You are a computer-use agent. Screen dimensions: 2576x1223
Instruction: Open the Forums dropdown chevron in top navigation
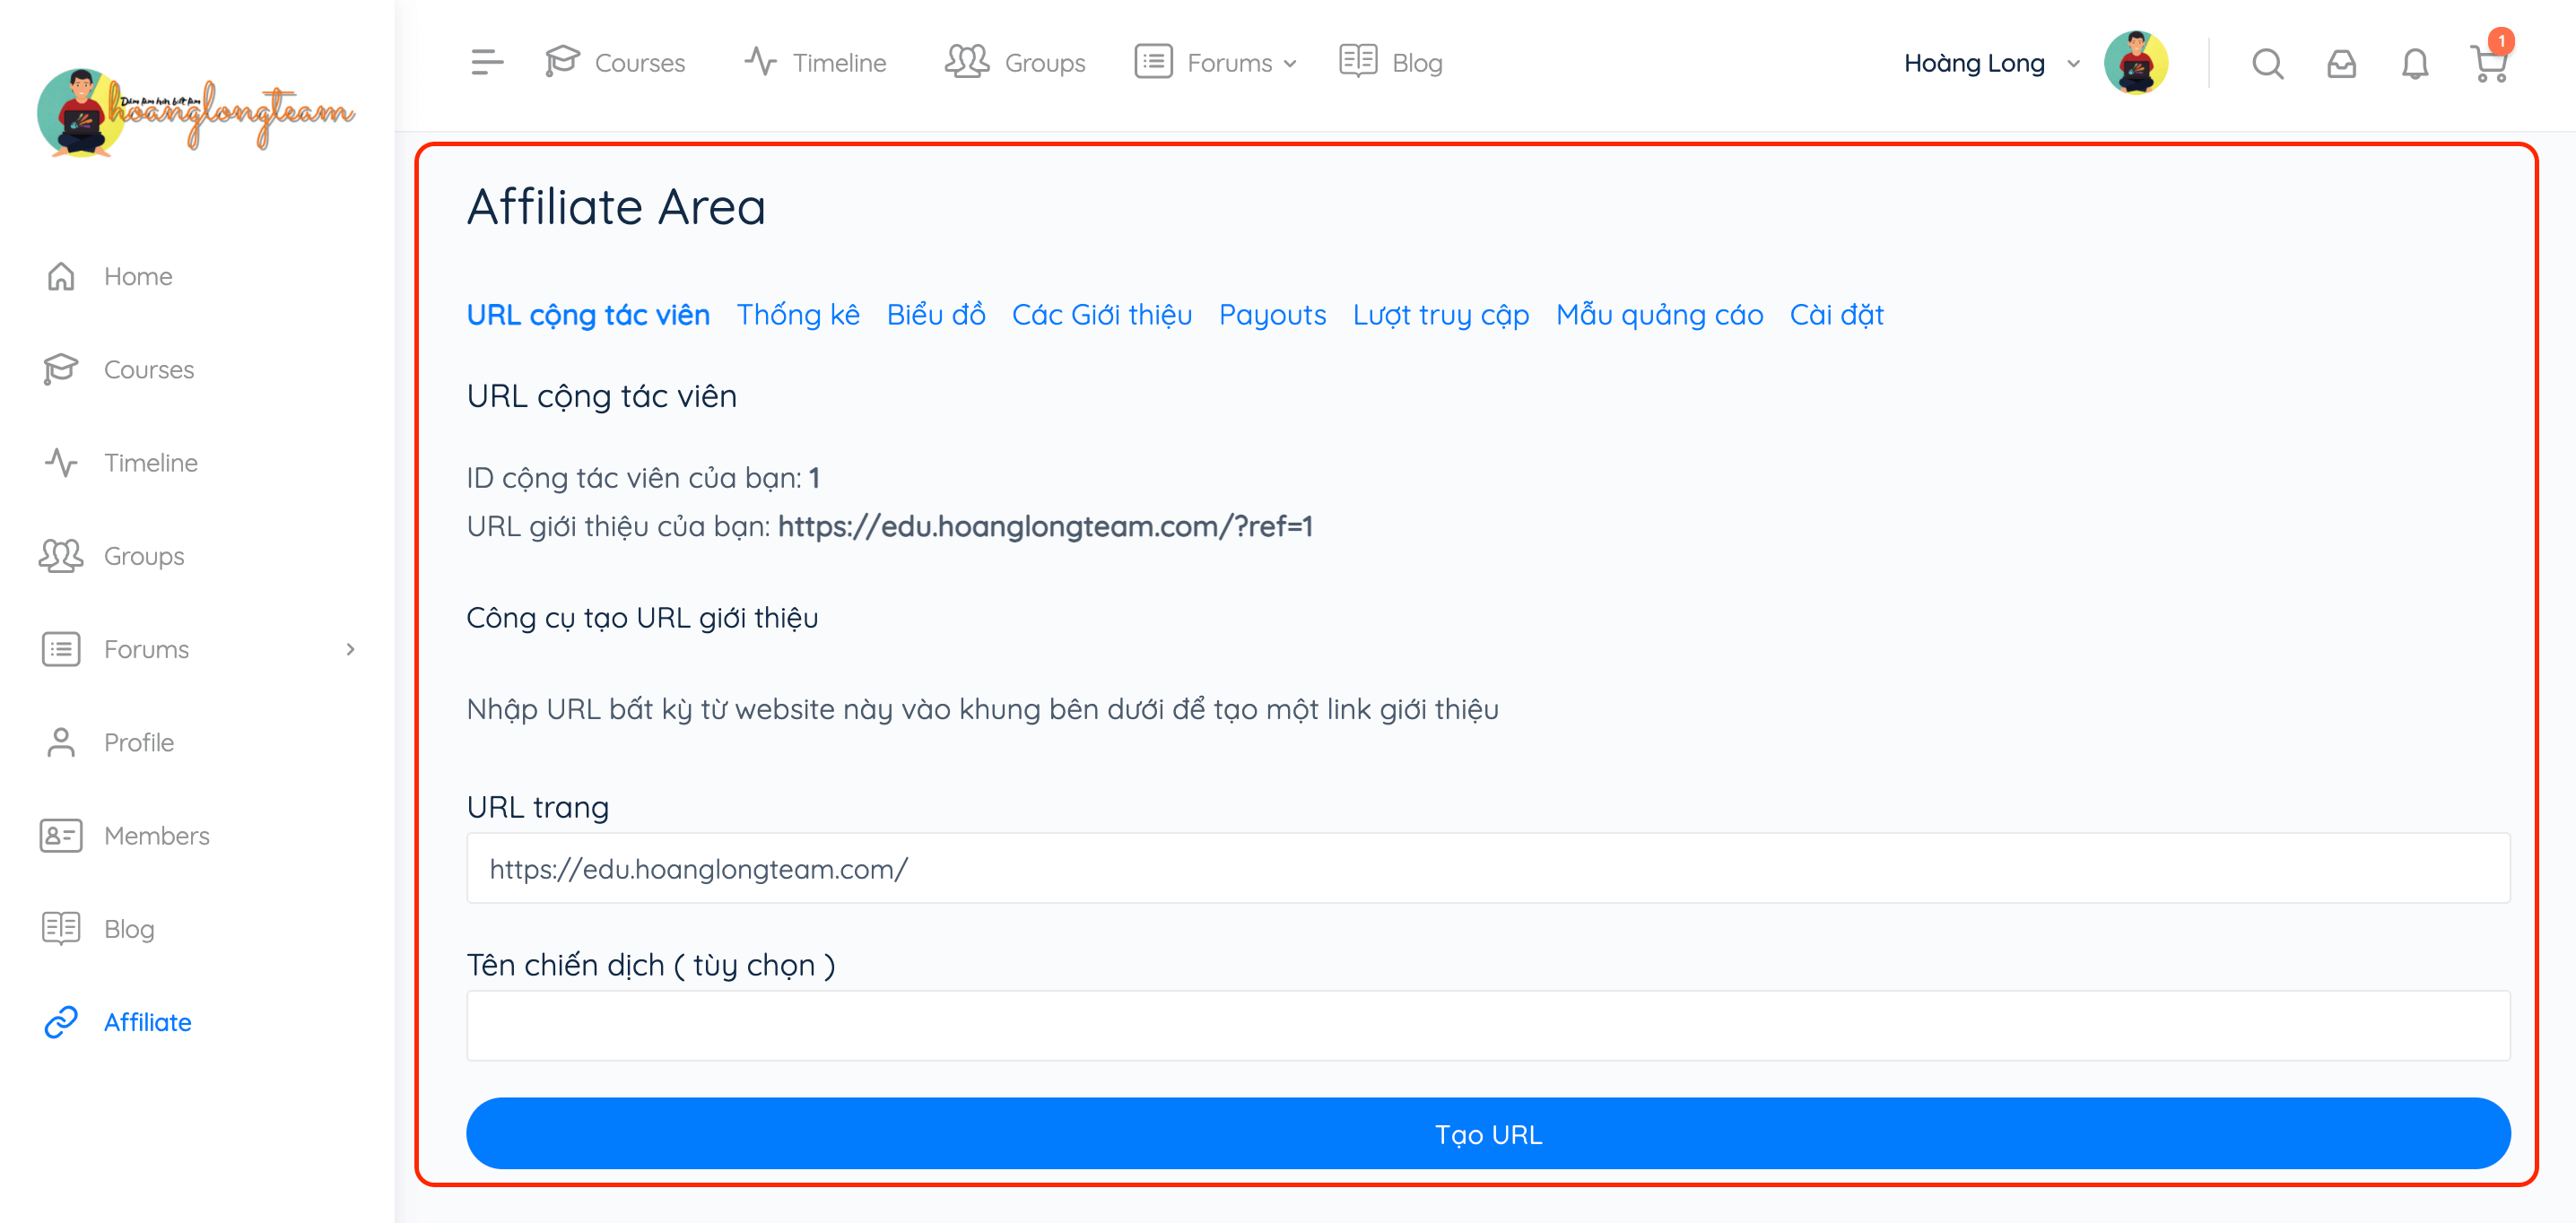(x=1290, y=63)
